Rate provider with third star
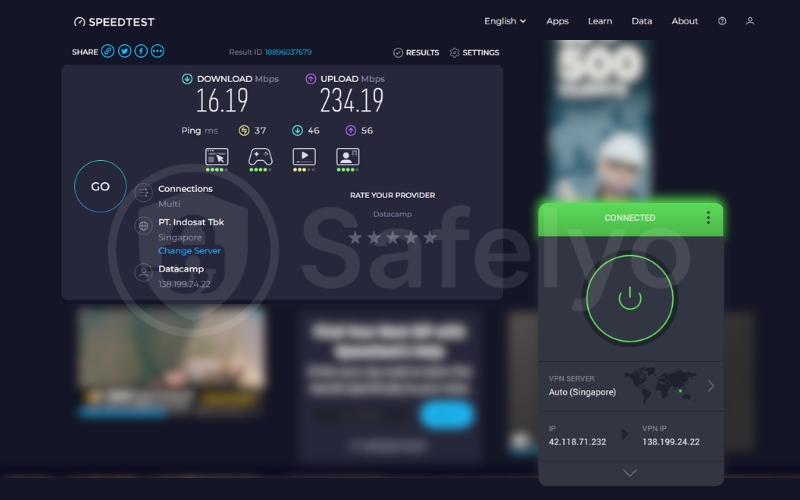Screen dimensions: 800x500 [392, 237]
